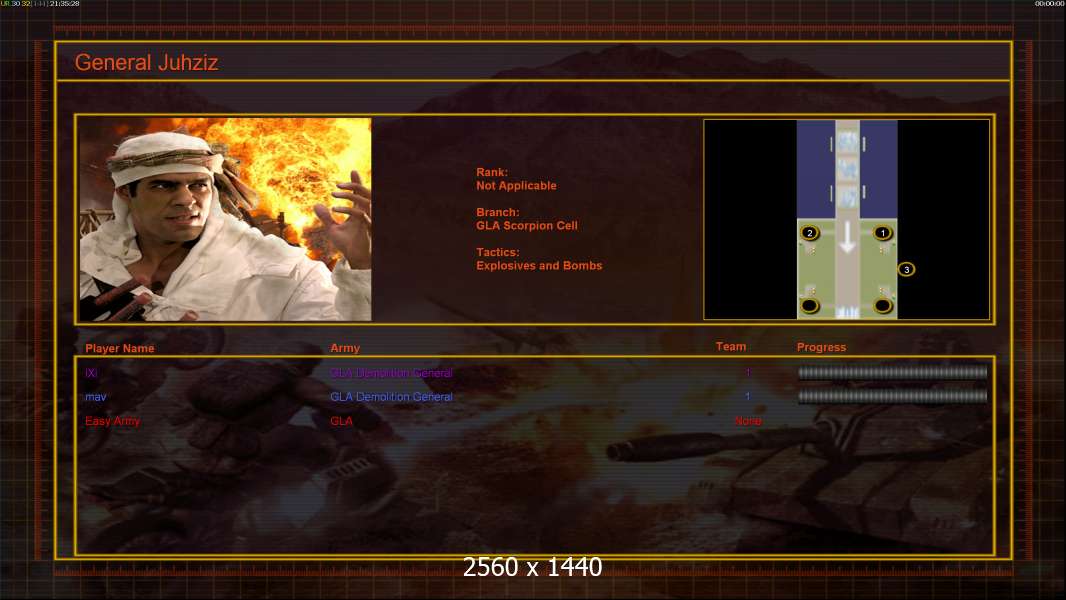
Task: Click Easy Army's 'GLA' army entry
Action: (341, 421)
